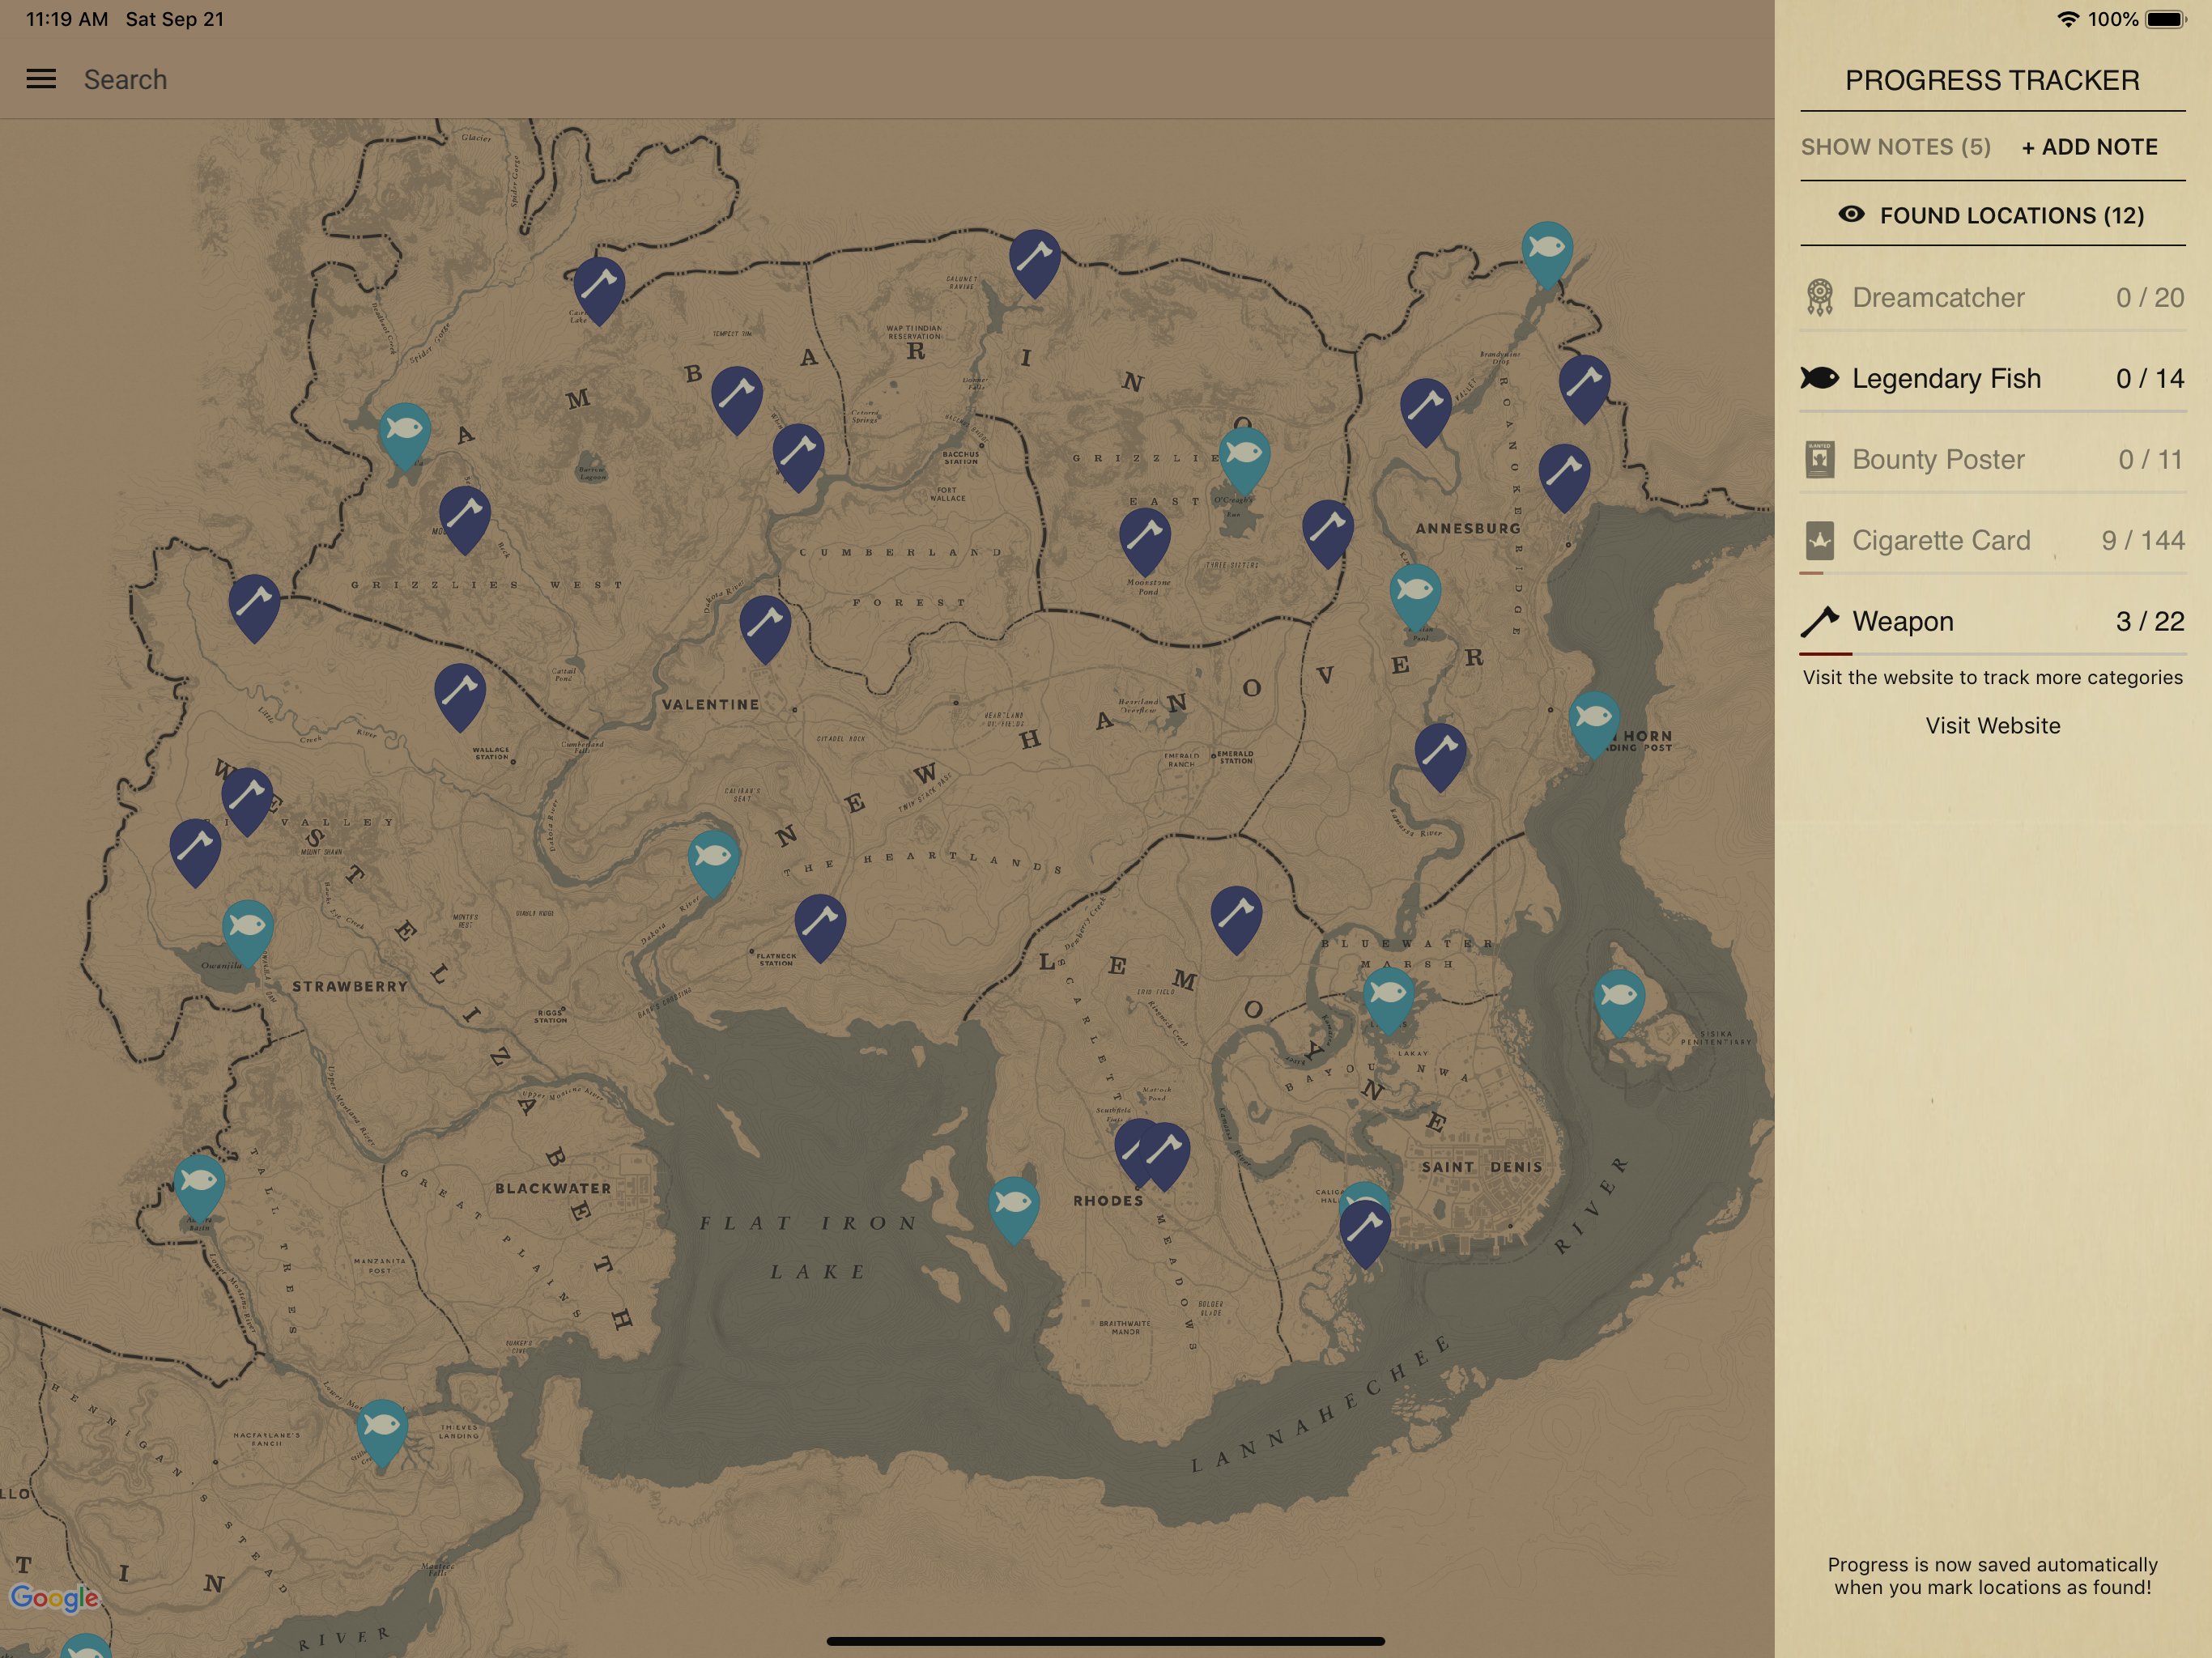Toggle Found Locations visibility eye
2212x1658 pixels.
1851,214
